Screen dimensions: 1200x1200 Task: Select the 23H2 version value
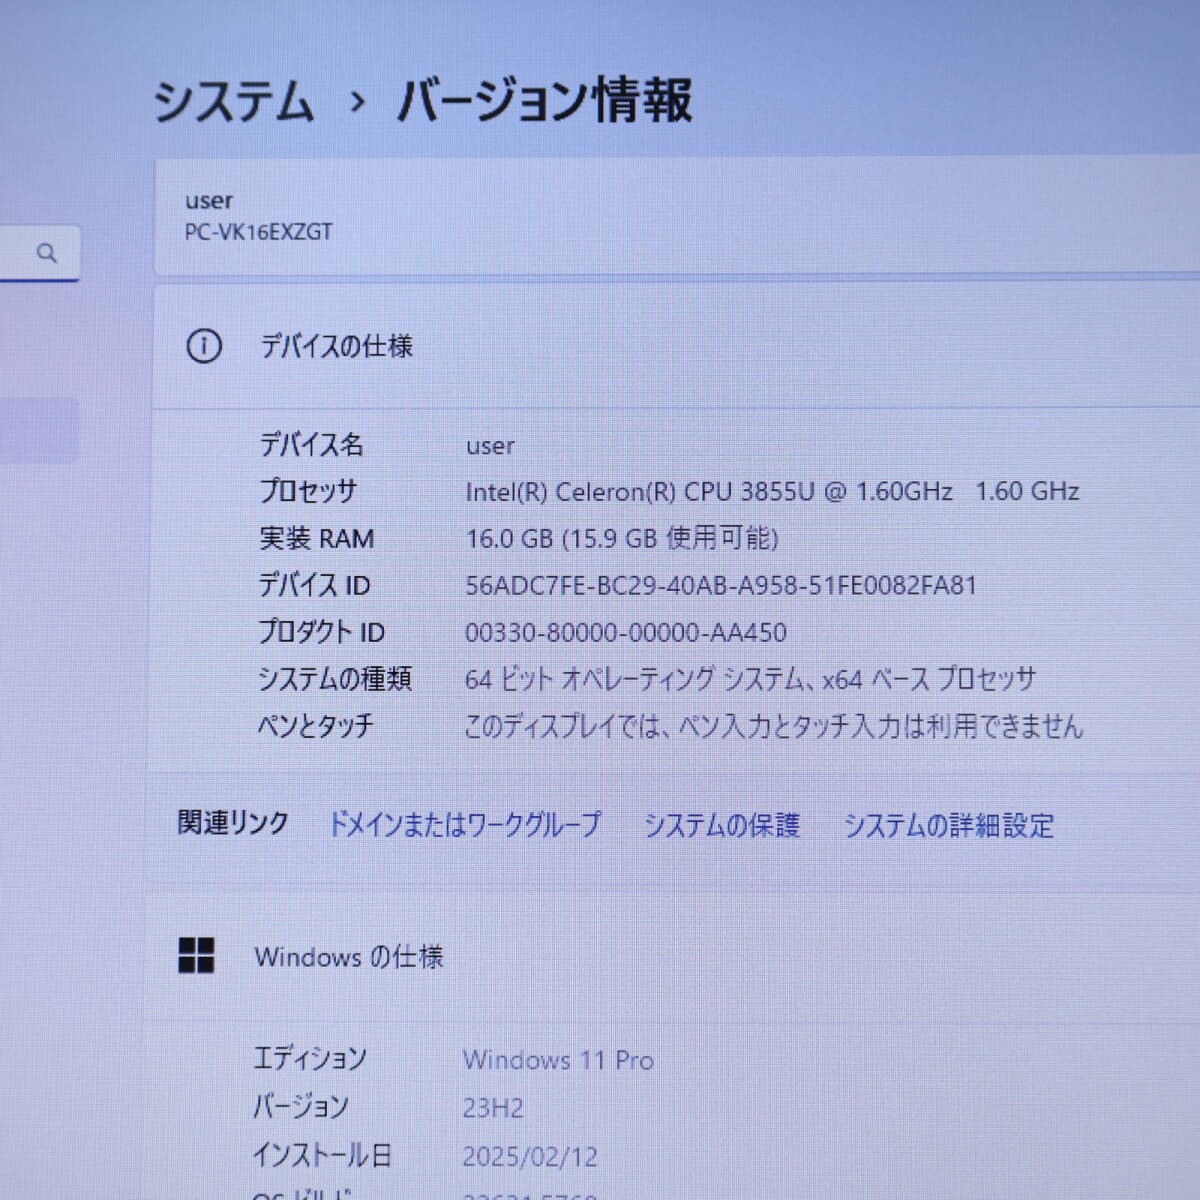click(493, 1108)
